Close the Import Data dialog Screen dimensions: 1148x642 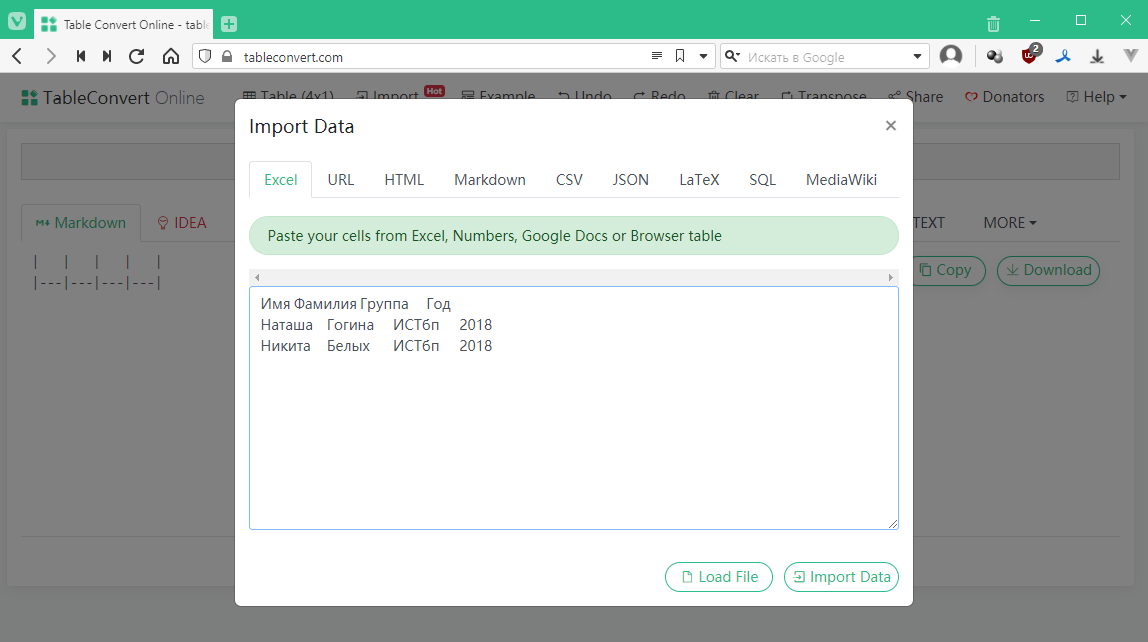coord(890,126)
